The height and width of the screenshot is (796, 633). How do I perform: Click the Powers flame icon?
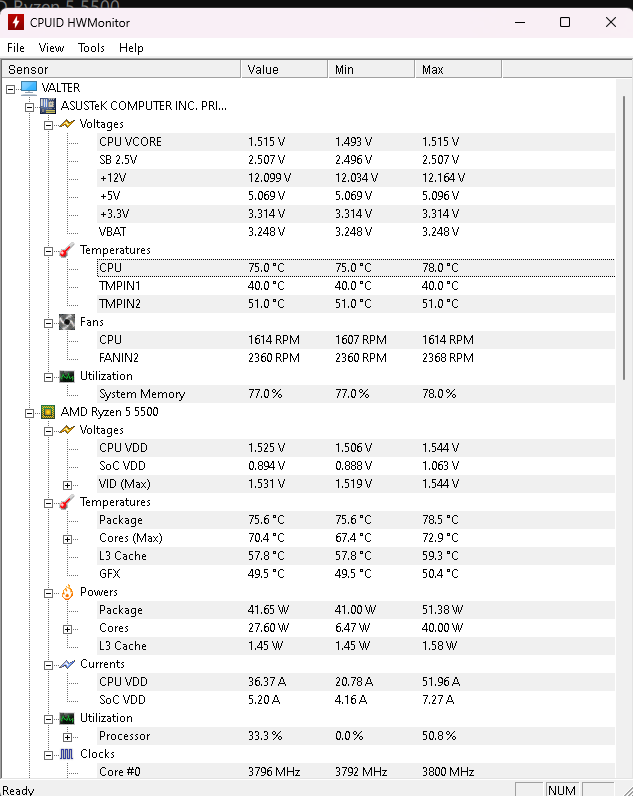67,592
